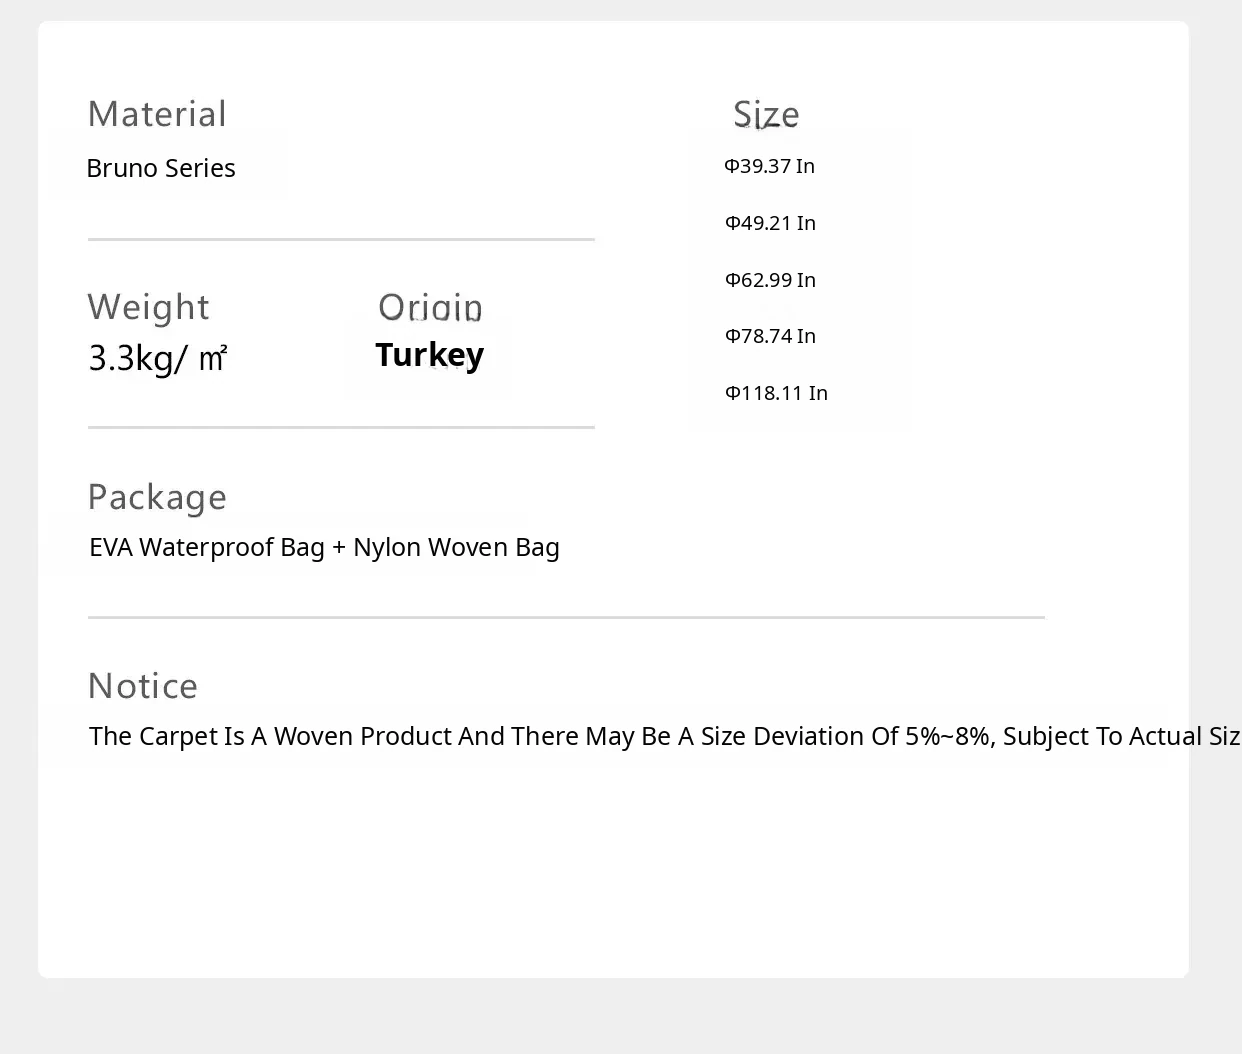The width and height of the screenshot is (1242, 1054).
Task: Click the Material heading
Action: [157, 114]
